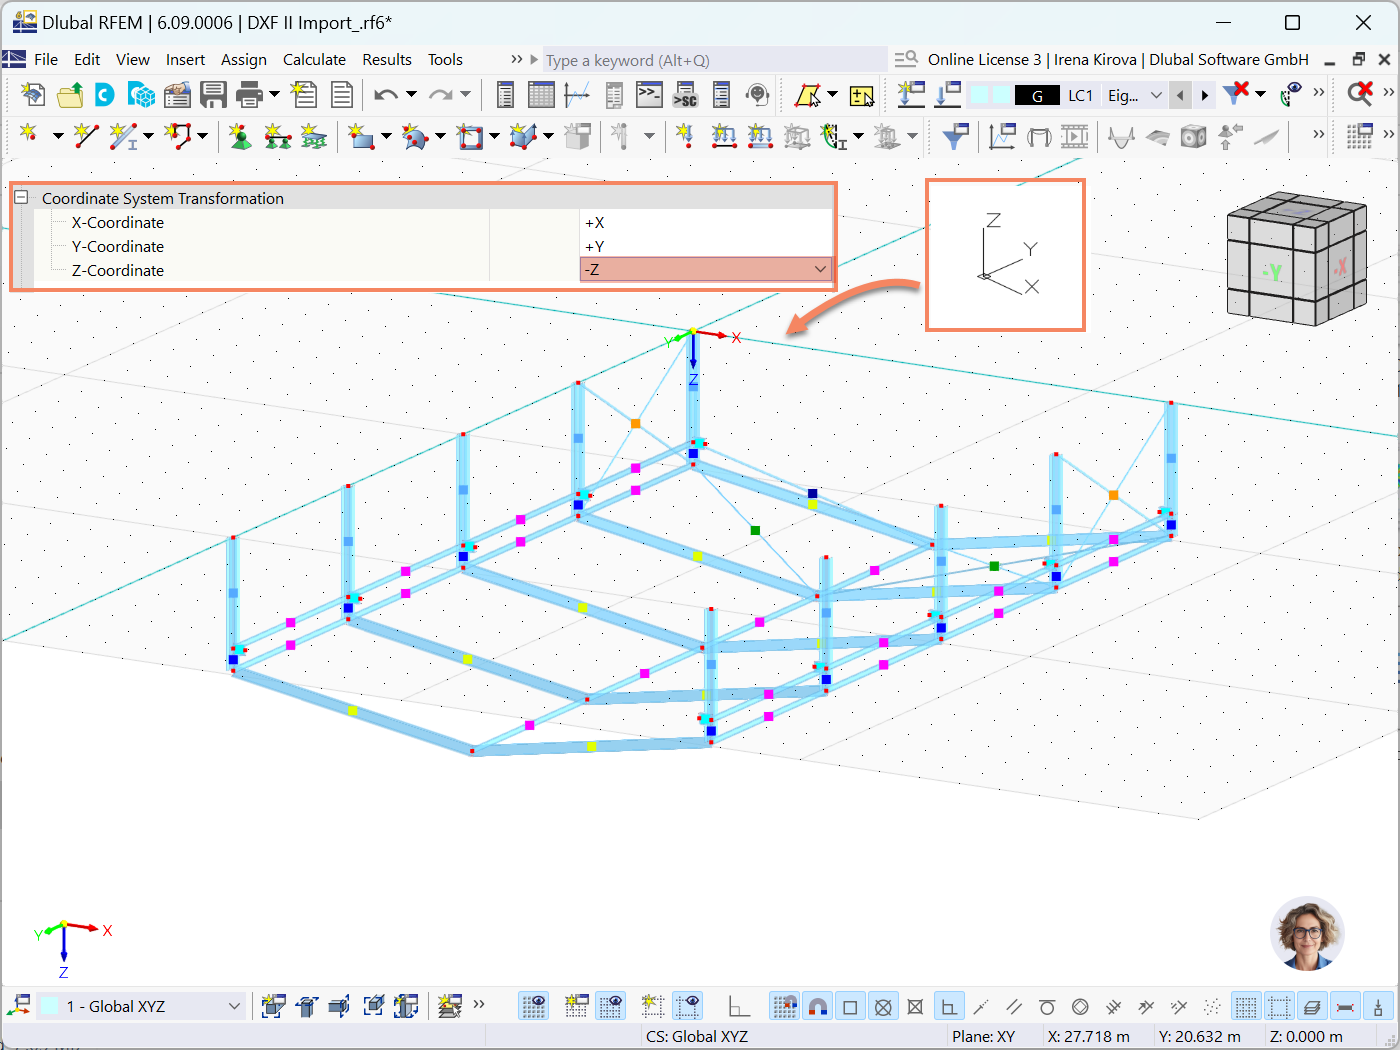Screen dimensions: 1400x1050
Task: Activate the New Line tool
Action: (86, 136)
